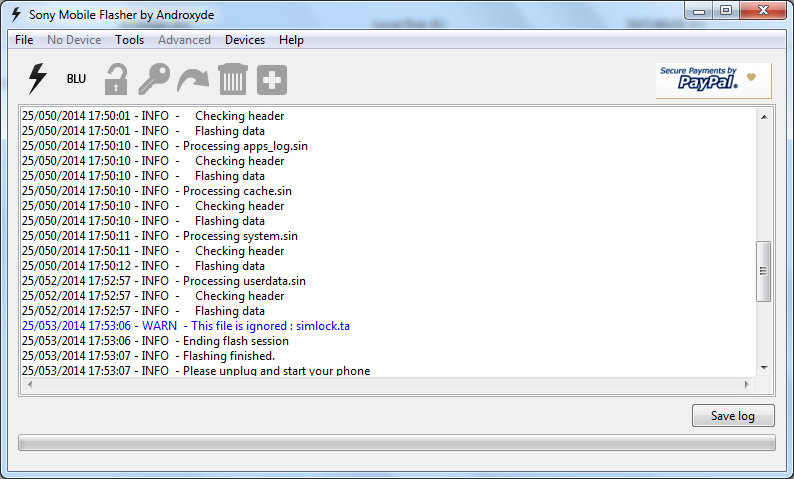Click the plus sign icon in toolbar
The width and height of the screenshot is (794, 479).
[x=272, y=80]
